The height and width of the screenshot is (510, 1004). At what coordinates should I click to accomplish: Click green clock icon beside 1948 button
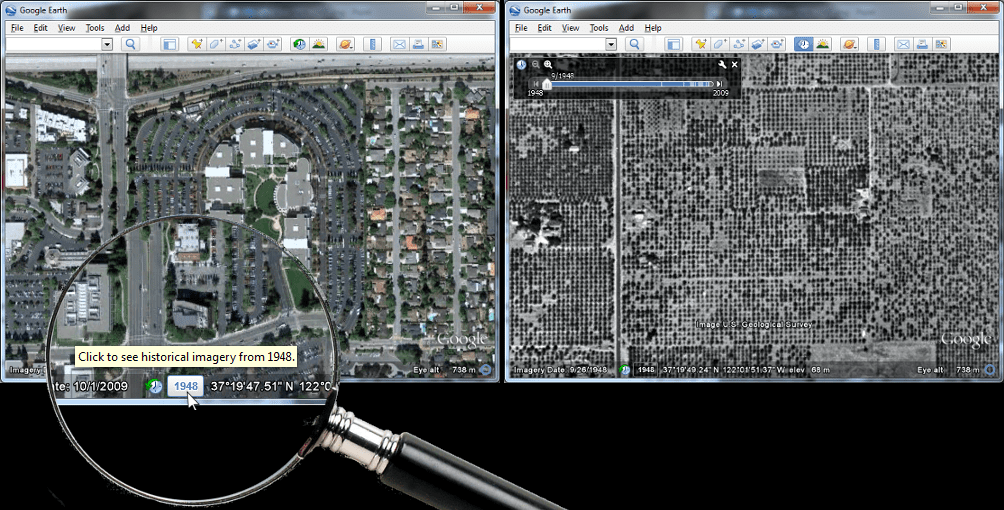click(x=154, y=386)
